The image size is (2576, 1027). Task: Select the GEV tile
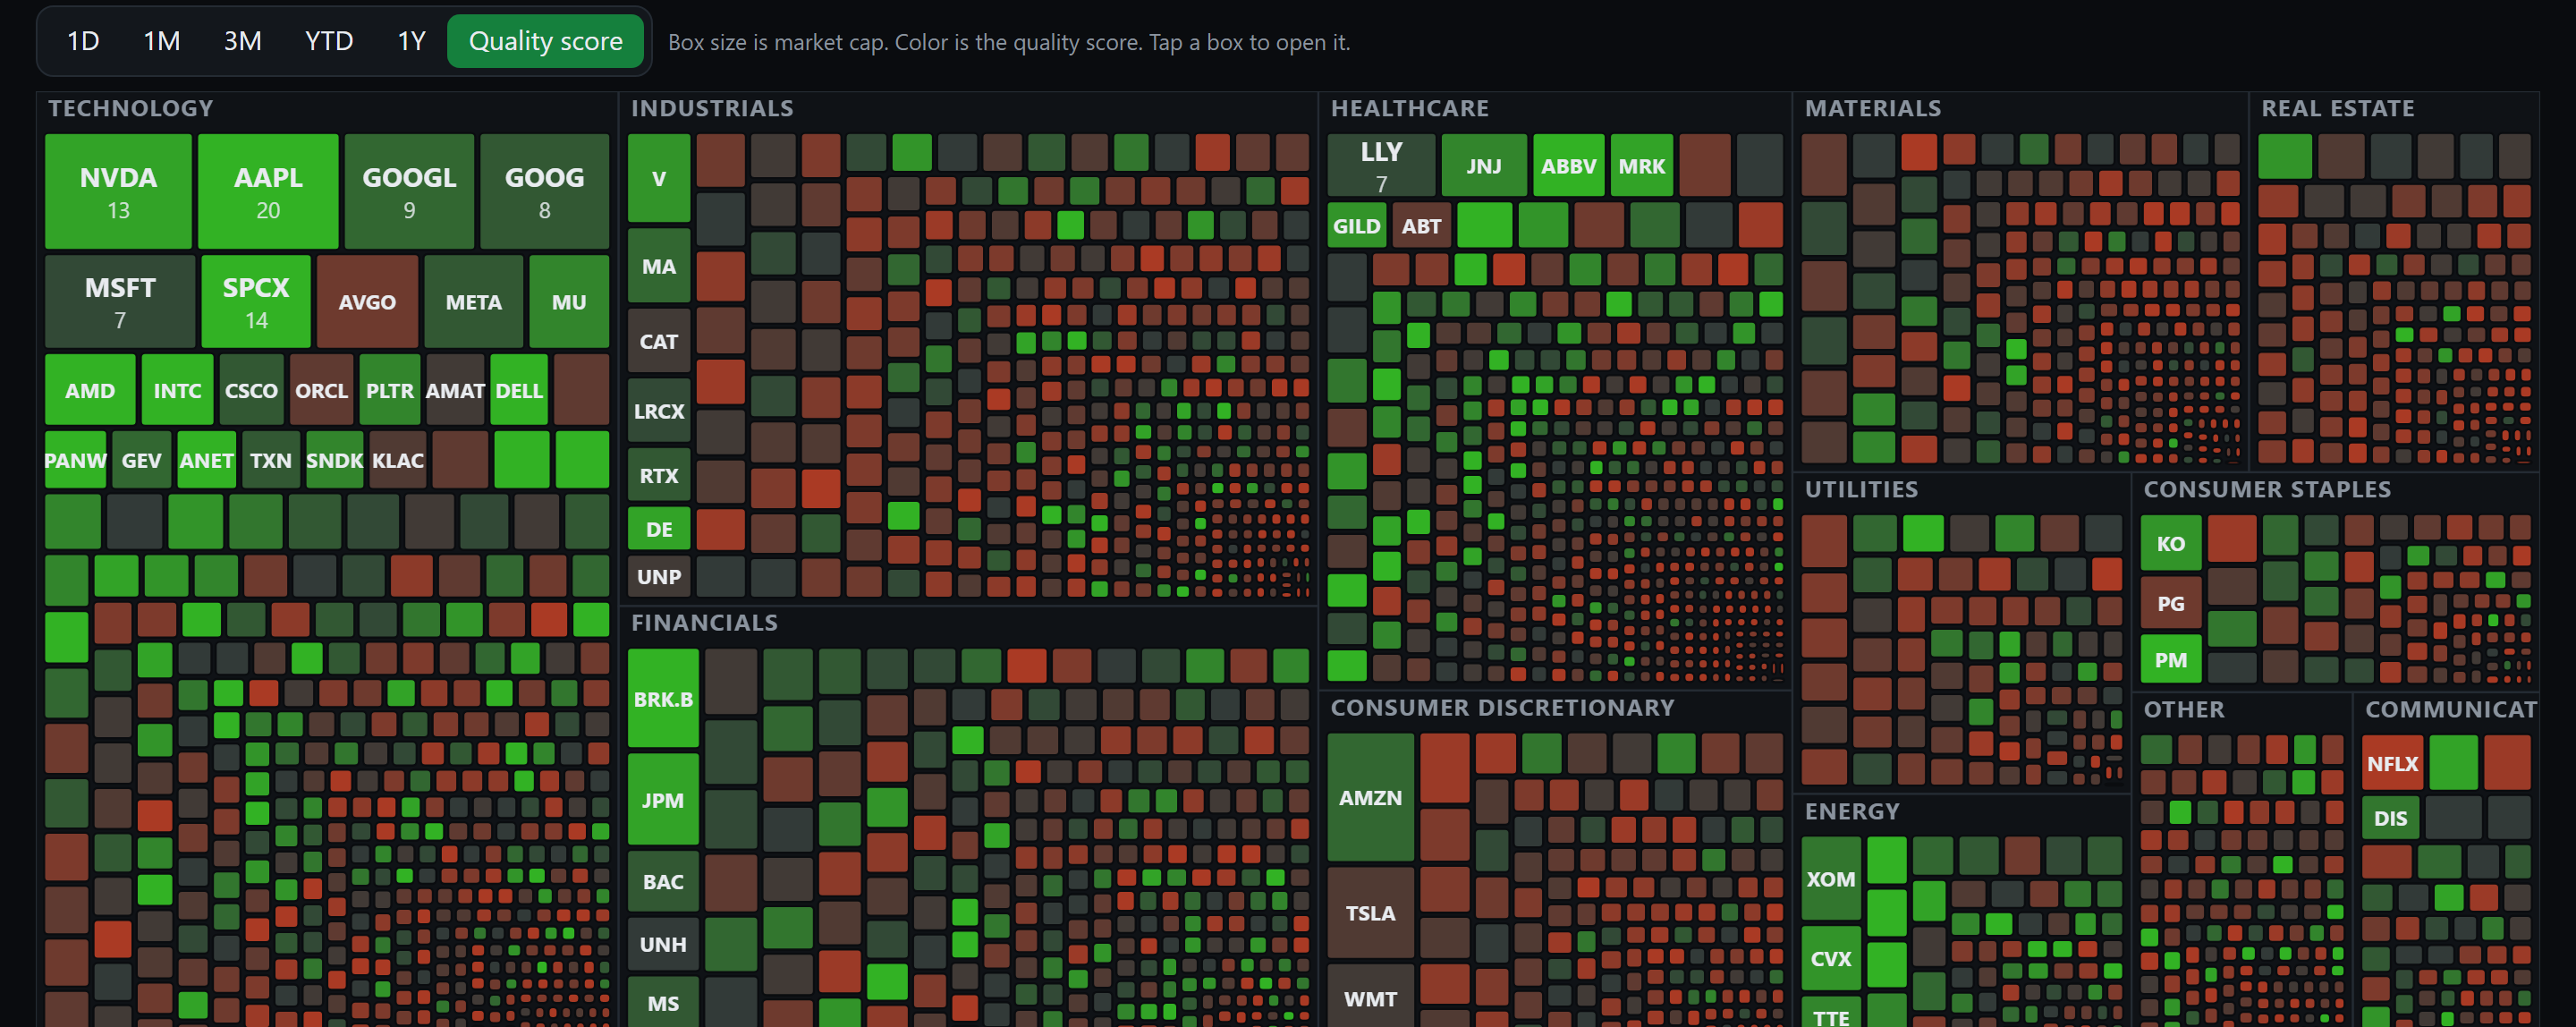141,460
